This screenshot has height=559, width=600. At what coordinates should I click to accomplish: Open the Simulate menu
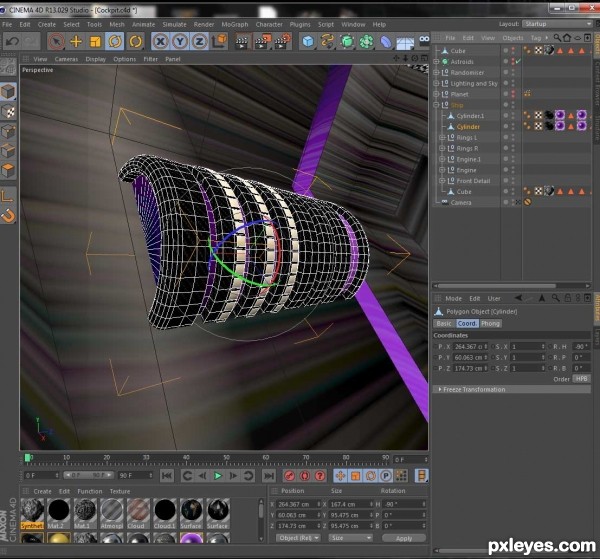tap(174, 24)
